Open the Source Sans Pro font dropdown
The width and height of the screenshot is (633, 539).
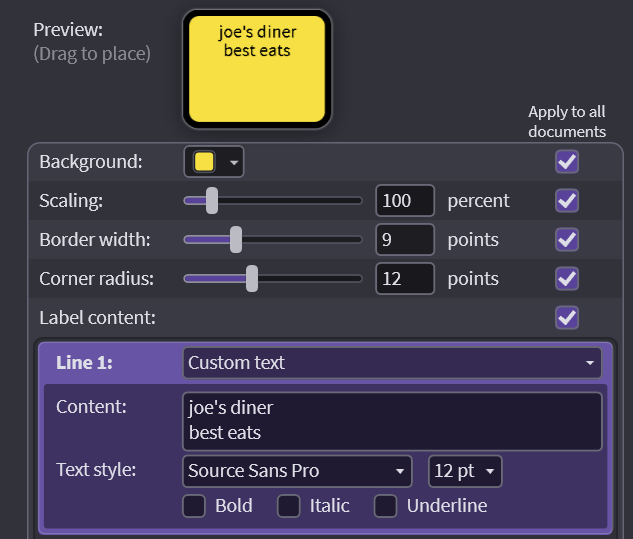tap(298, 471)
